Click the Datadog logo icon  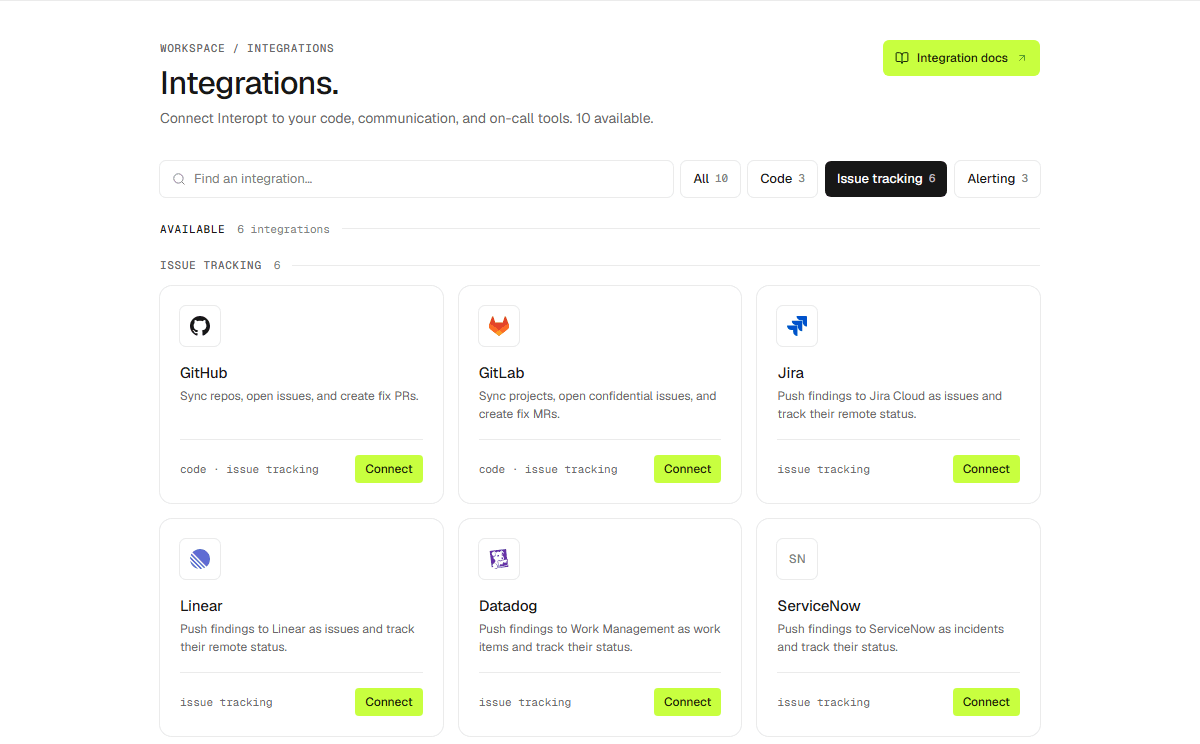coord(499,559)
